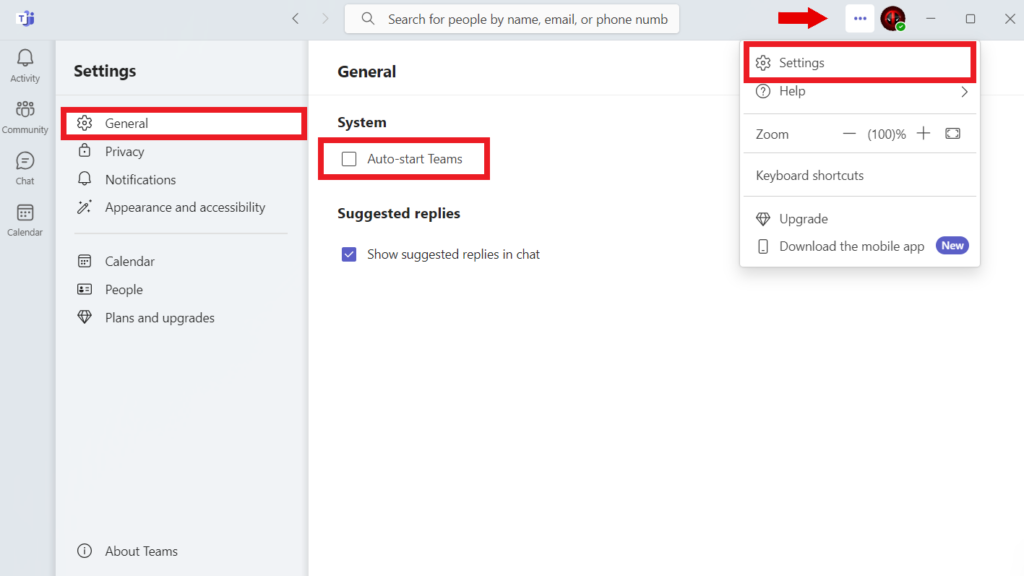Enable the Auto-start Teams checkbox
Viewport: 1024px width, 576px height.
click(x=349, y=158)
